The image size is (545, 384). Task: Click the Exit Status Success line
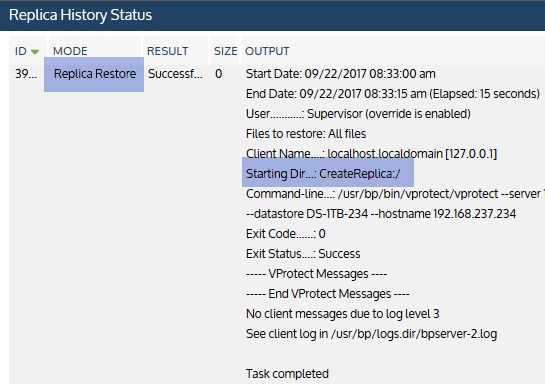[303, 254]
